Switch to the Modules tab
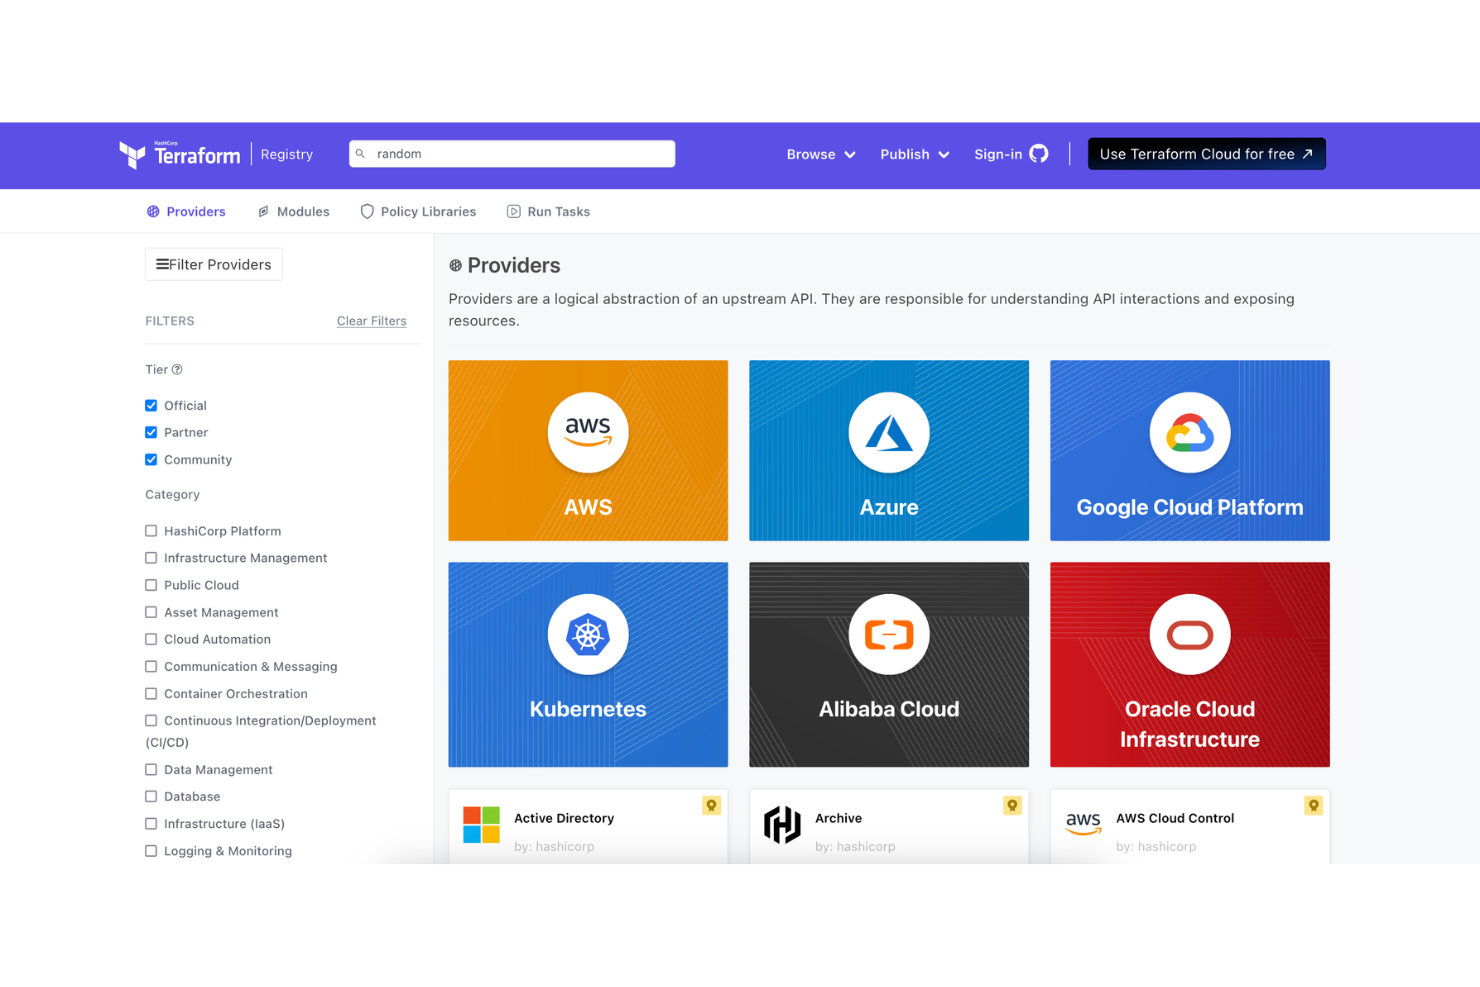The height and width of the screenshot is (987, 1480). tap(294, 212)
